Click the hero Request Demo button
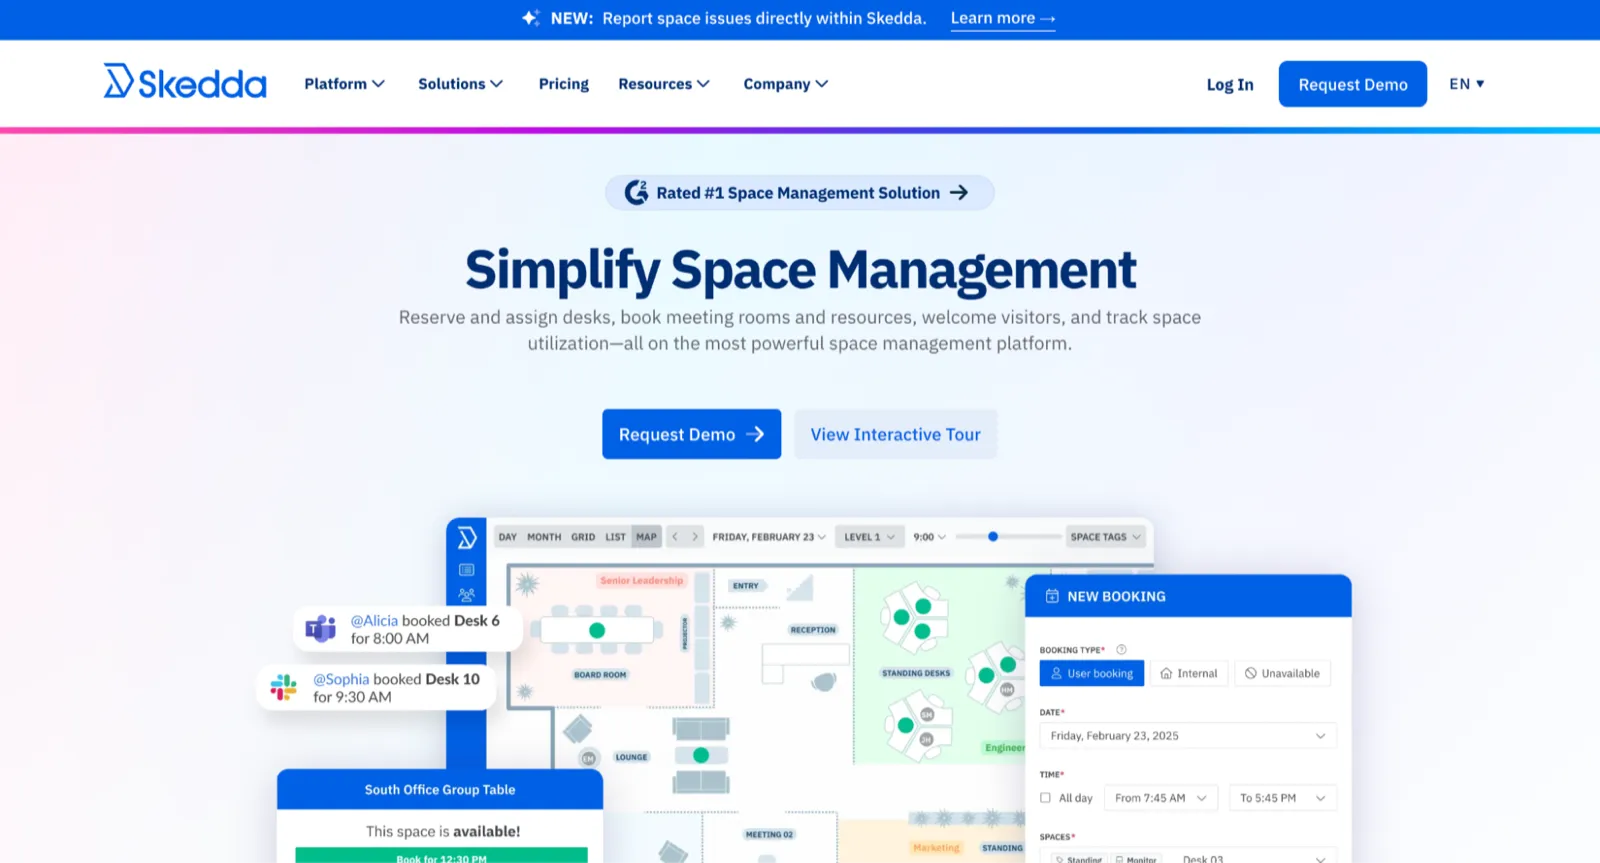This screenshot has height=863, width=1600. tap(691, 434)
